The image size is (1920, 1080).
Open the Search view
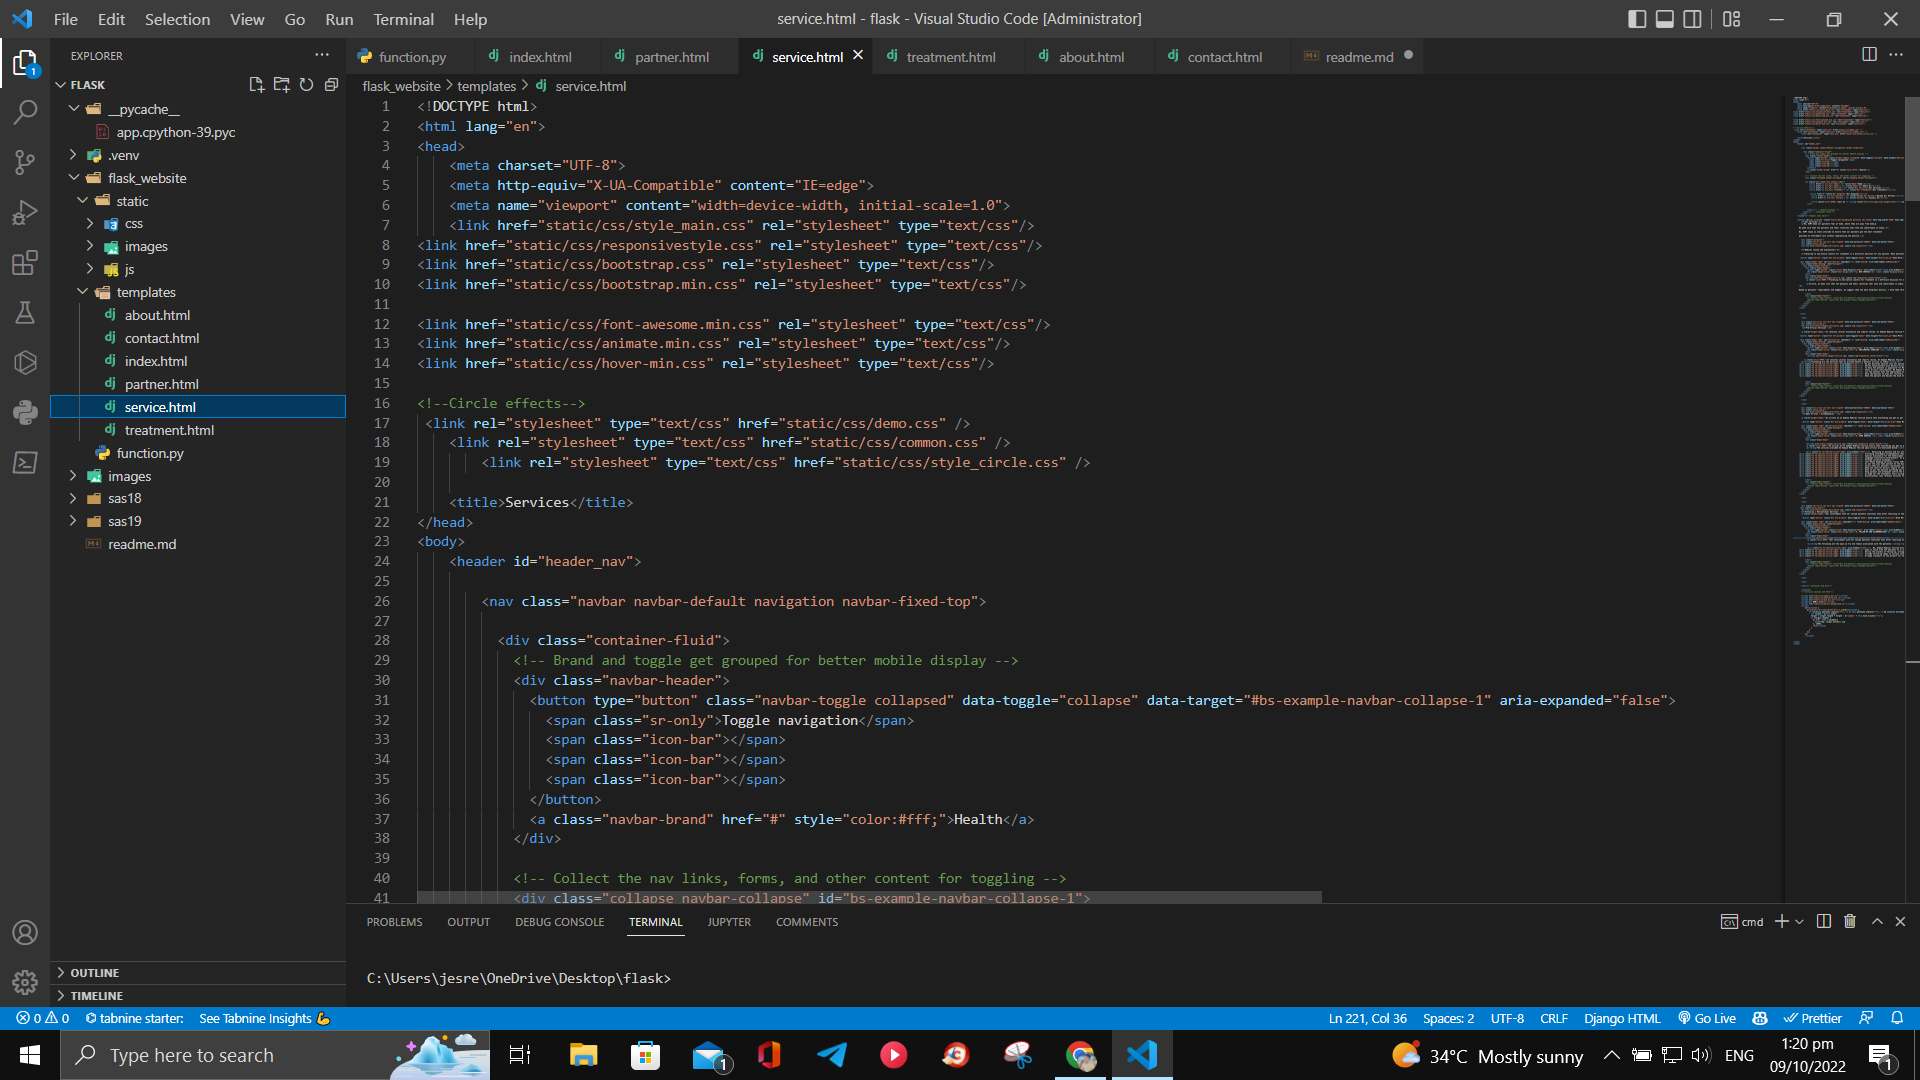[x=25, y=112]
